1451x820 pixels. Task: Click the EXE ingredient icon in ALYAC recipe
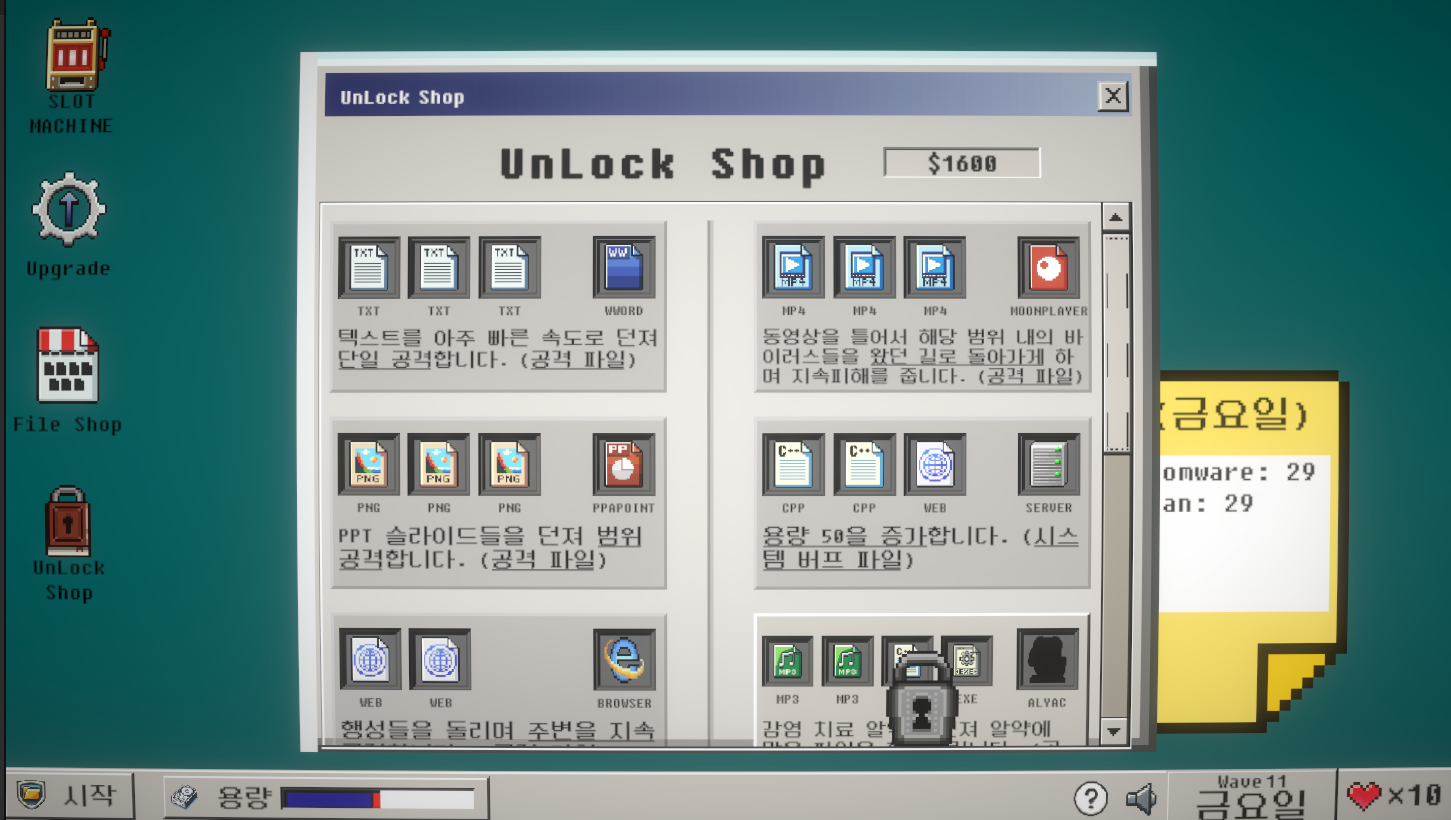coord(967,661)
